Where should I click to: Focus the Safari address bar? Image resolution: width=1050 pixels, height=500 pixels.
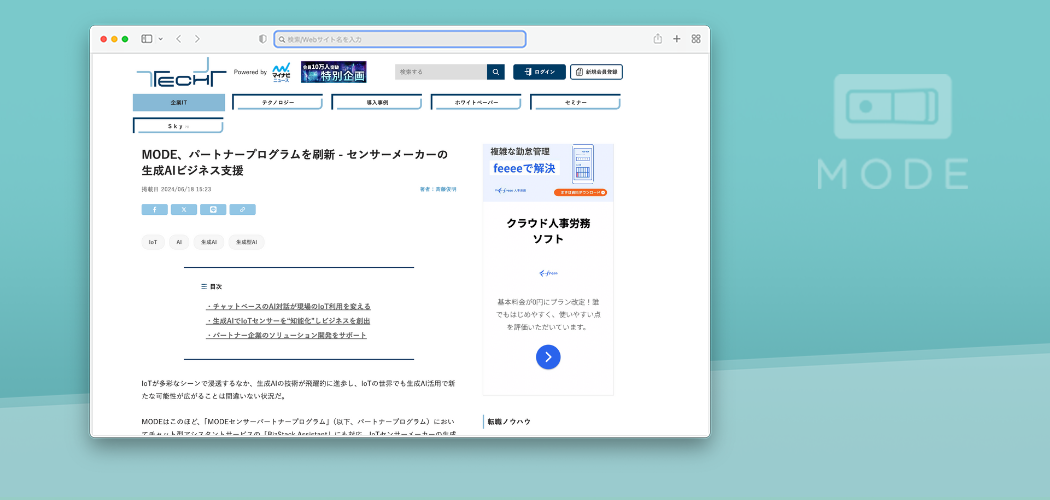click(x=400, y=39)
